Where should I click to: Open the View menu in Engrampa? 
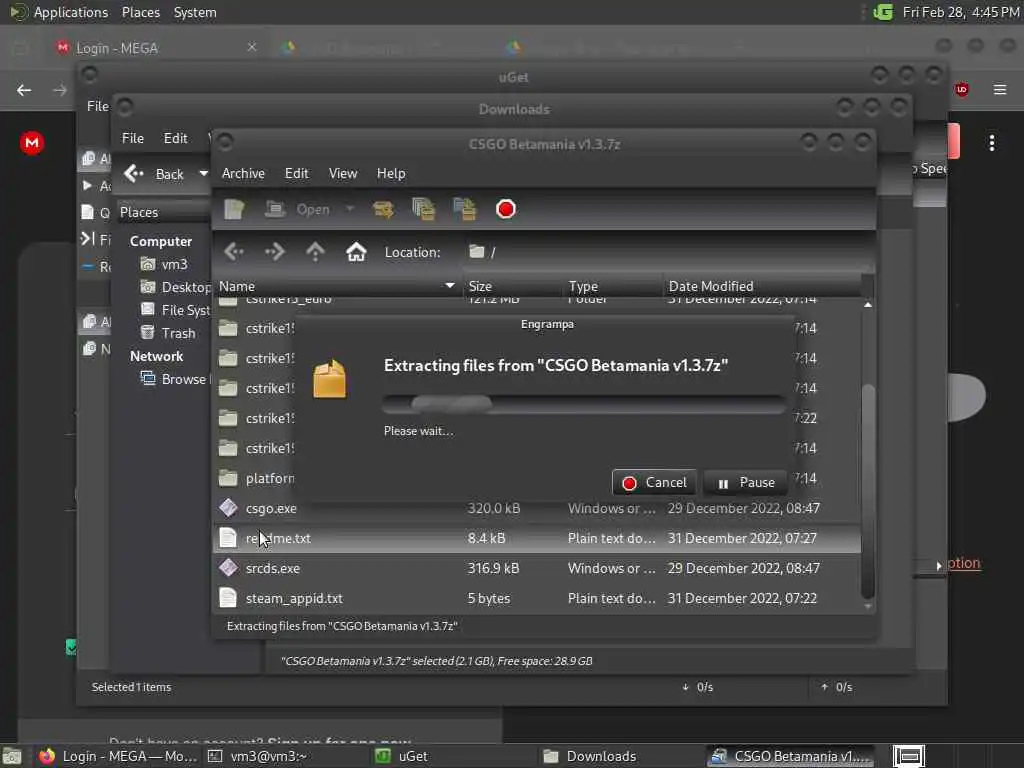(343, 174)
